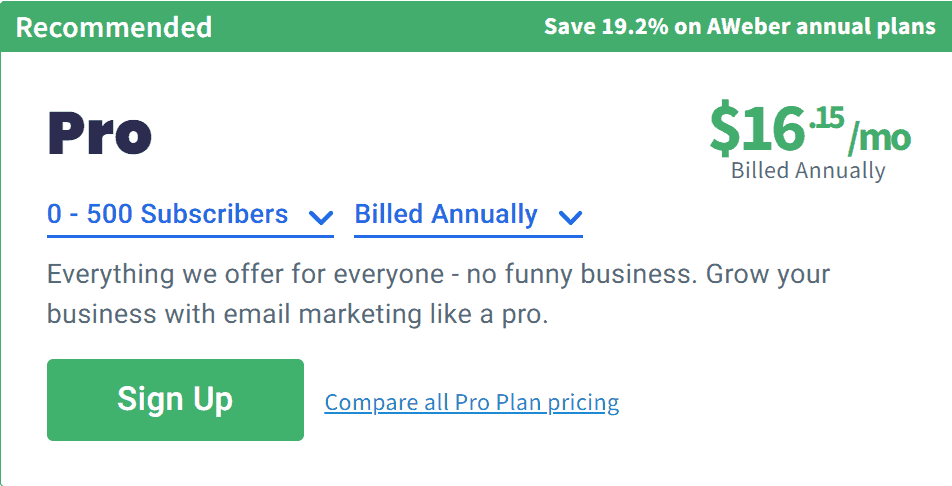Image resolution: width=952 pixels, height=486 pixels.
Task: Click the 0 - 500 Subscribers text label
Action: (168, 214)
